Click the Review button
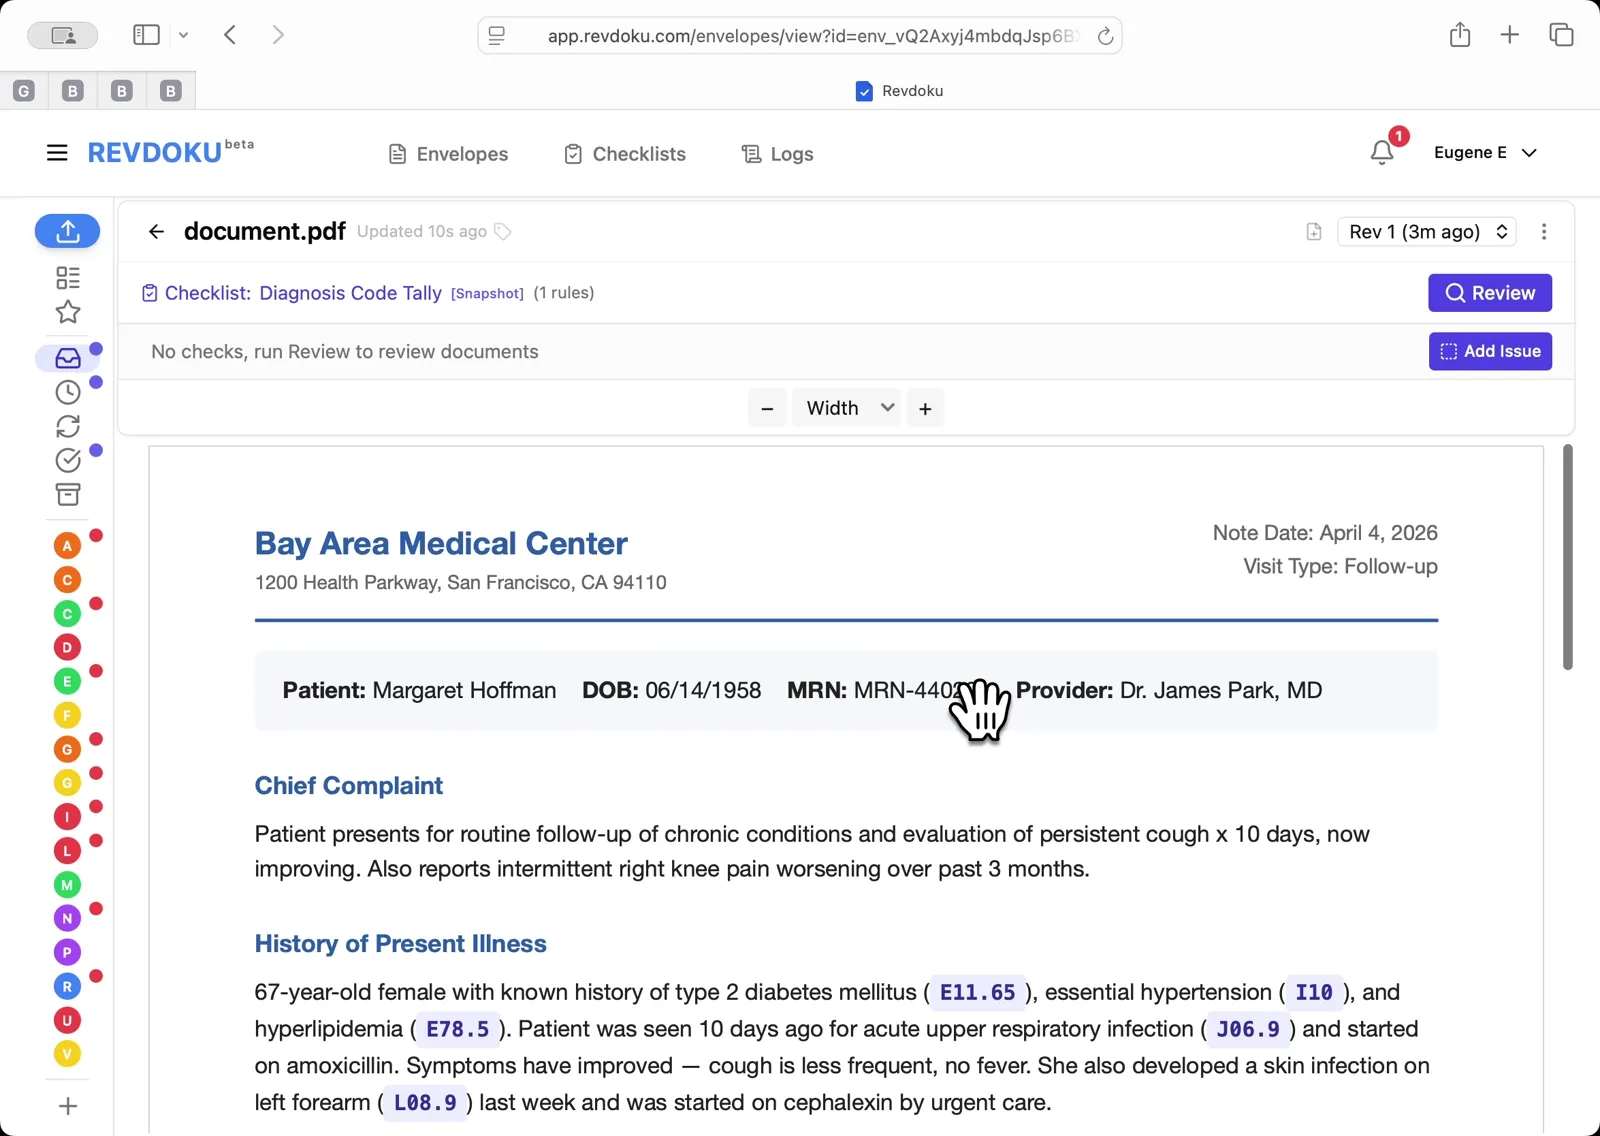The height and width of the screenshot is (1136, 1600). point(1489,293)
